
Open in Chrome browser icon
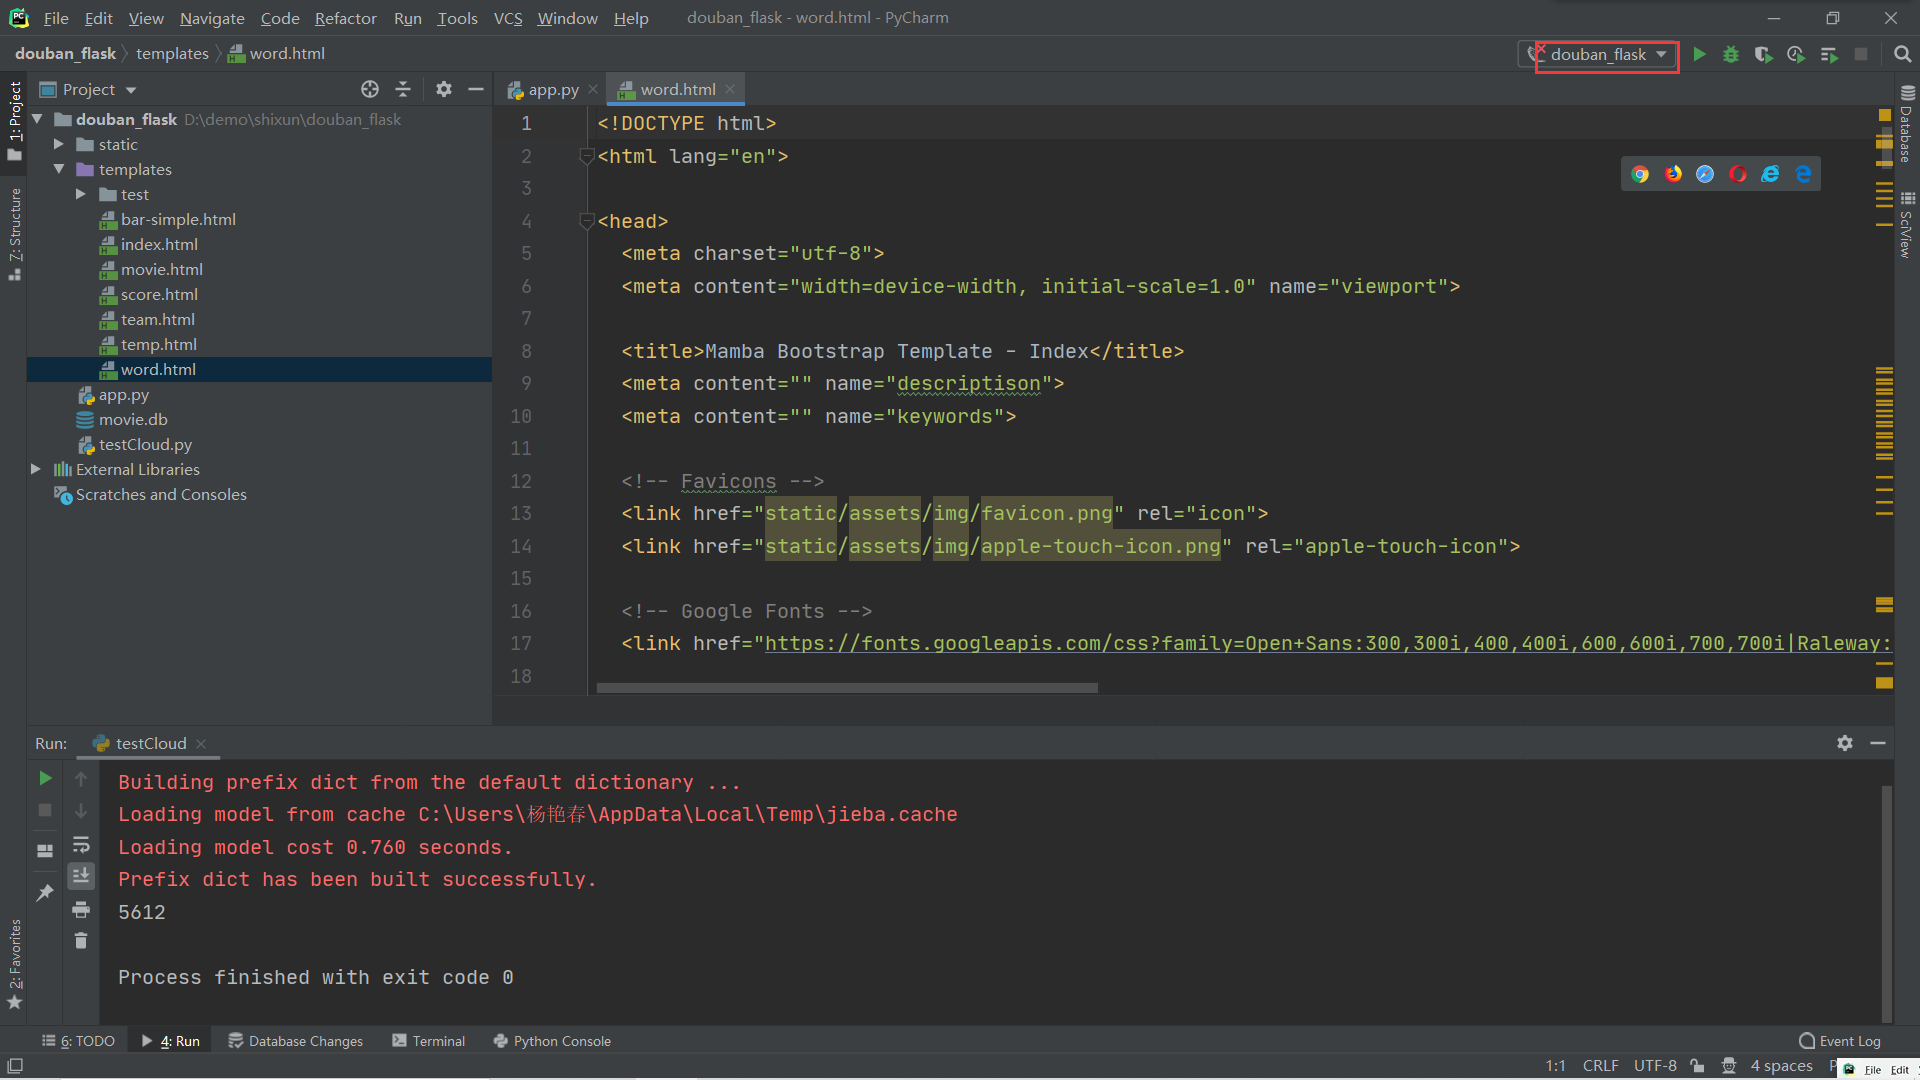click(x=1640, y=174)
